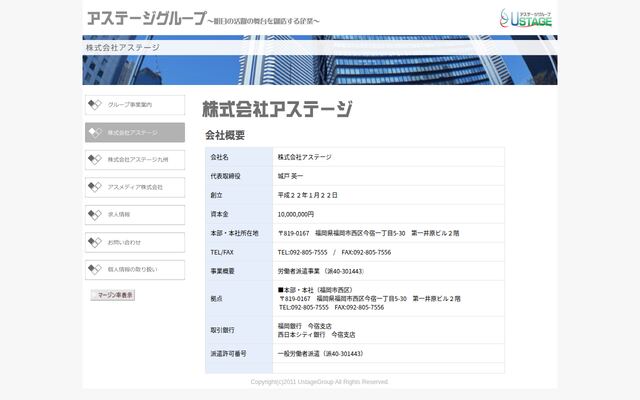Click the ■本部・本社（福岡市西区） line
Viewport: 640px width, 400px height.
click(x=316, y=290)
